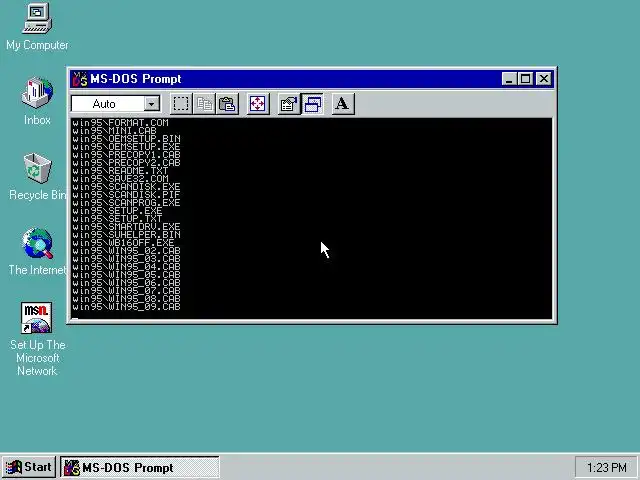640x480 pixels.
Task: Click the win95\WIN95_02.CAB line
Action: pyautogui.click(x=127, y=251)
